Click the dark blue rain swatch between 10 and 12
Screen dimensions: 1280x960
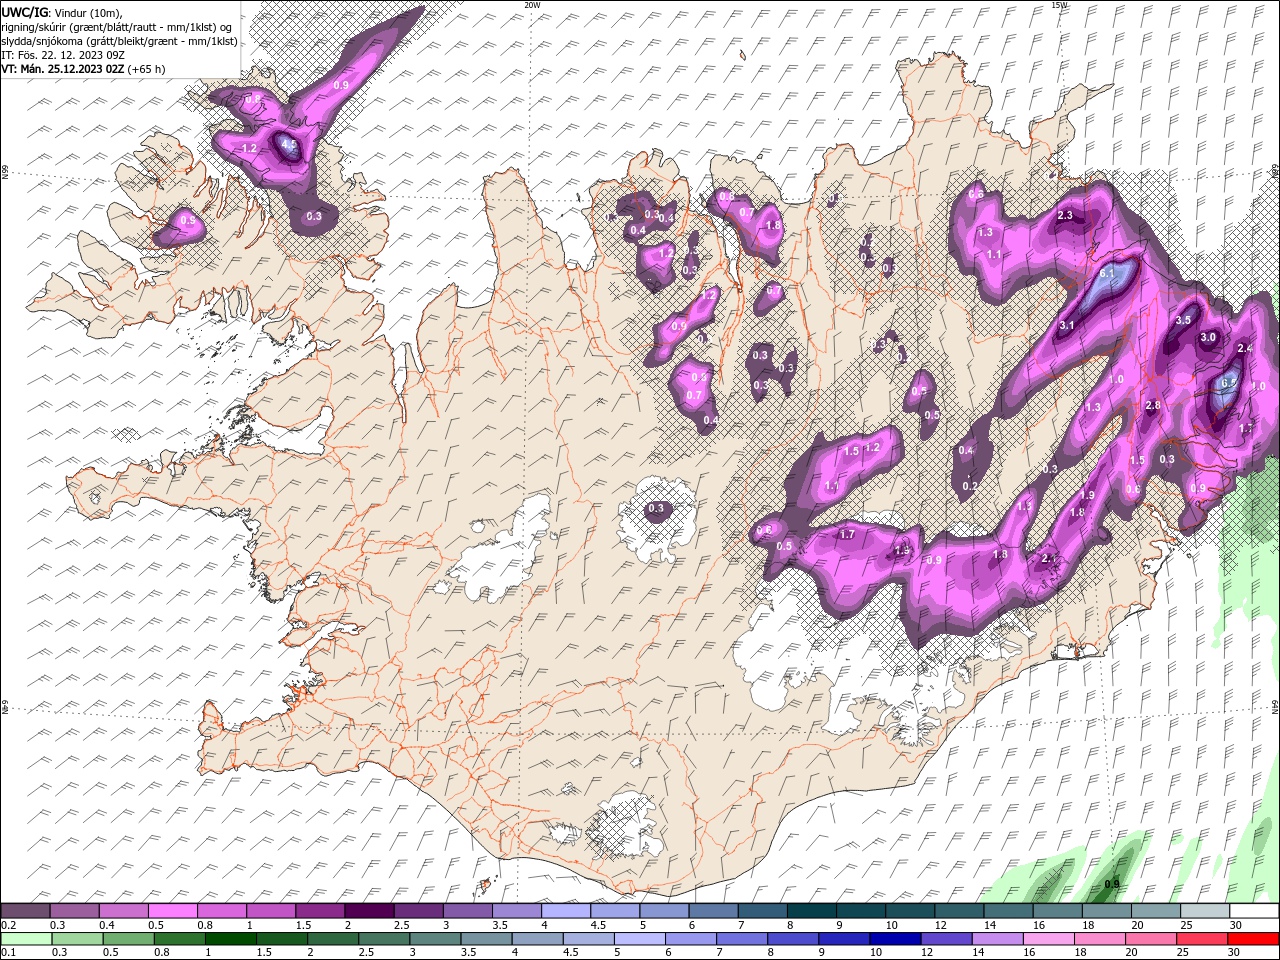point(894,939)
